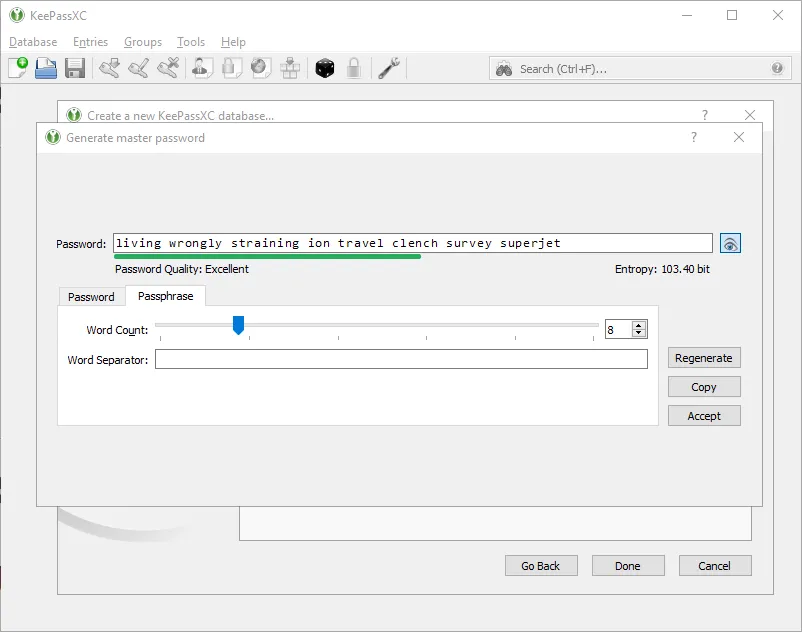Maximize the KeePassXC window

(732, 15)
